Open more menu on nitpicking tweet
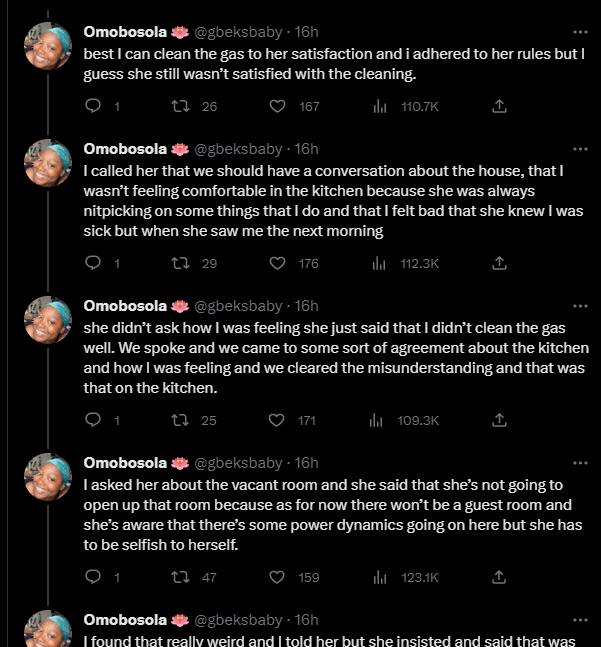 point(580,148)
